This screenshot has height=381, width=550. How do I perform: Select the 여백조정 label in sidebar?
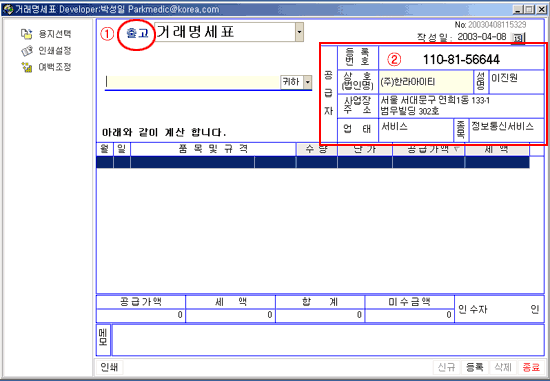point(55,67)
